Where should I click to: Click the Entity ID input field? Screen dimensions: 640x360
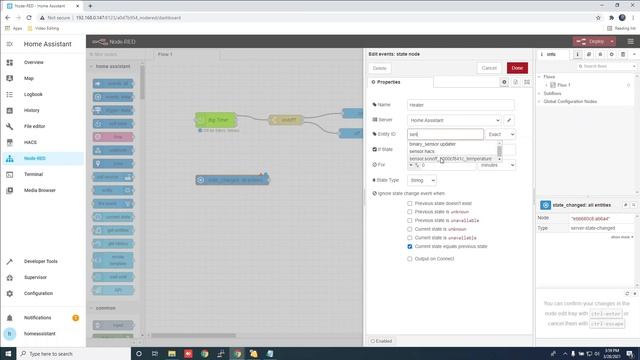[x=445, y=134]
